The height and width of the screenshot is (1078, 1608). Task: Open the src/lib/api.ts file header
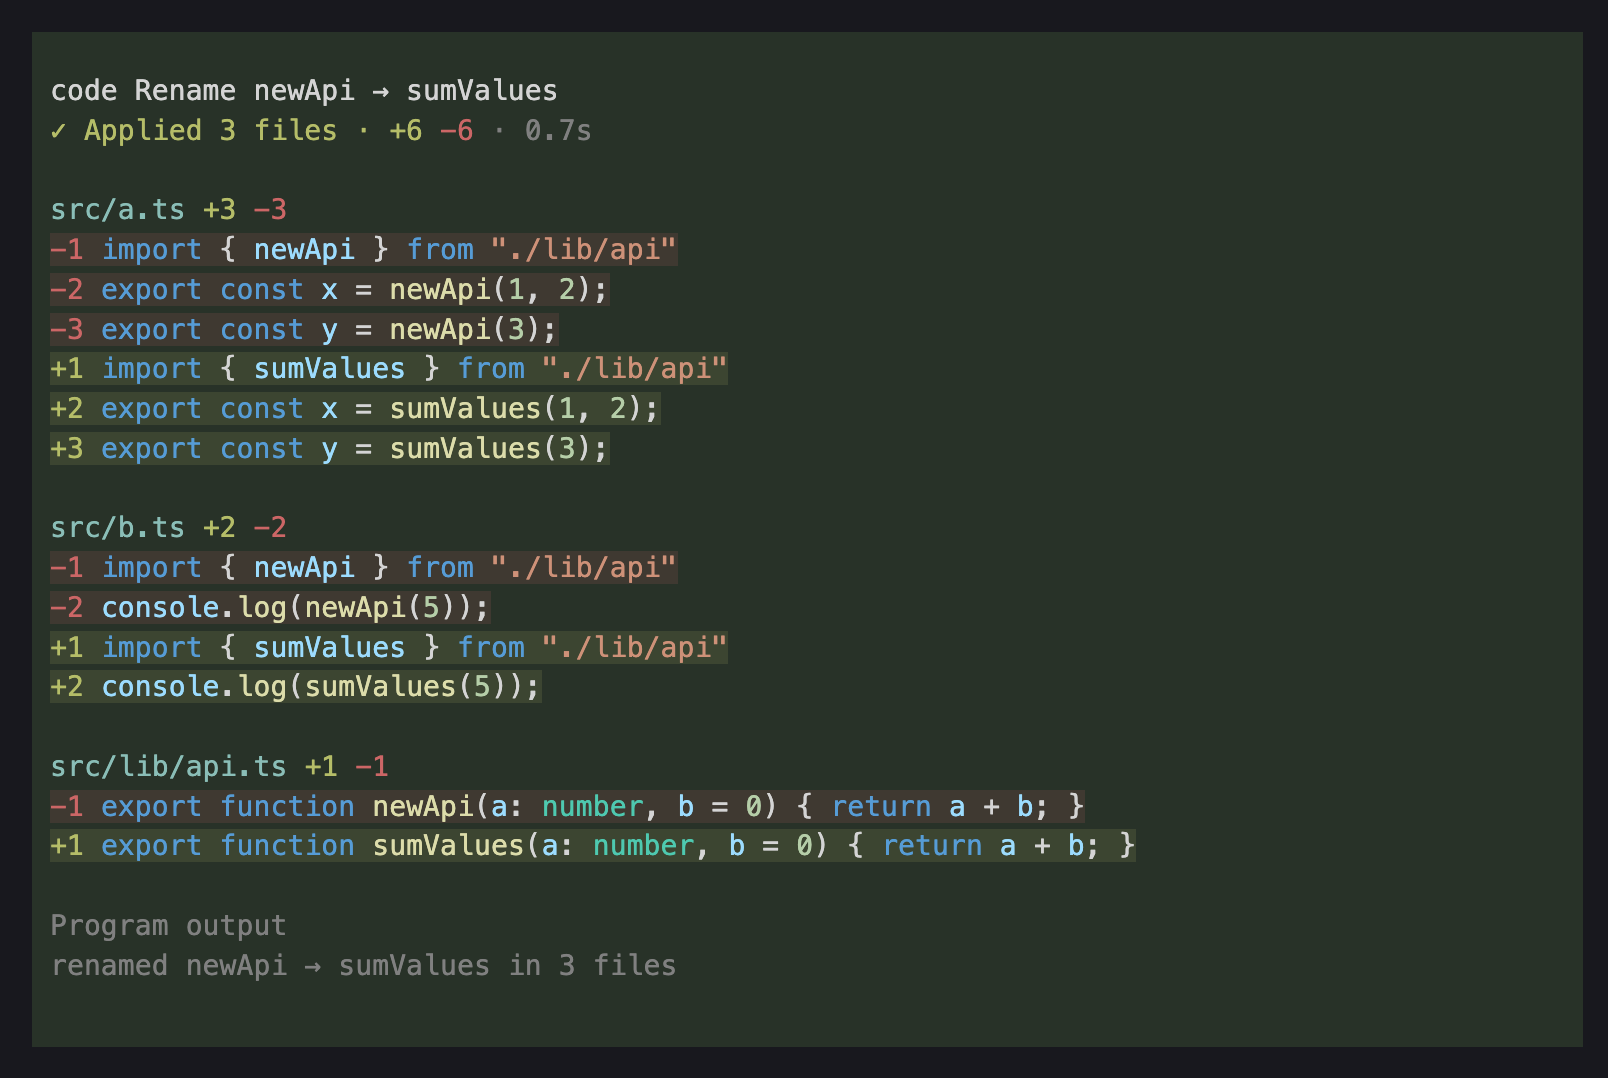[219, 766]
